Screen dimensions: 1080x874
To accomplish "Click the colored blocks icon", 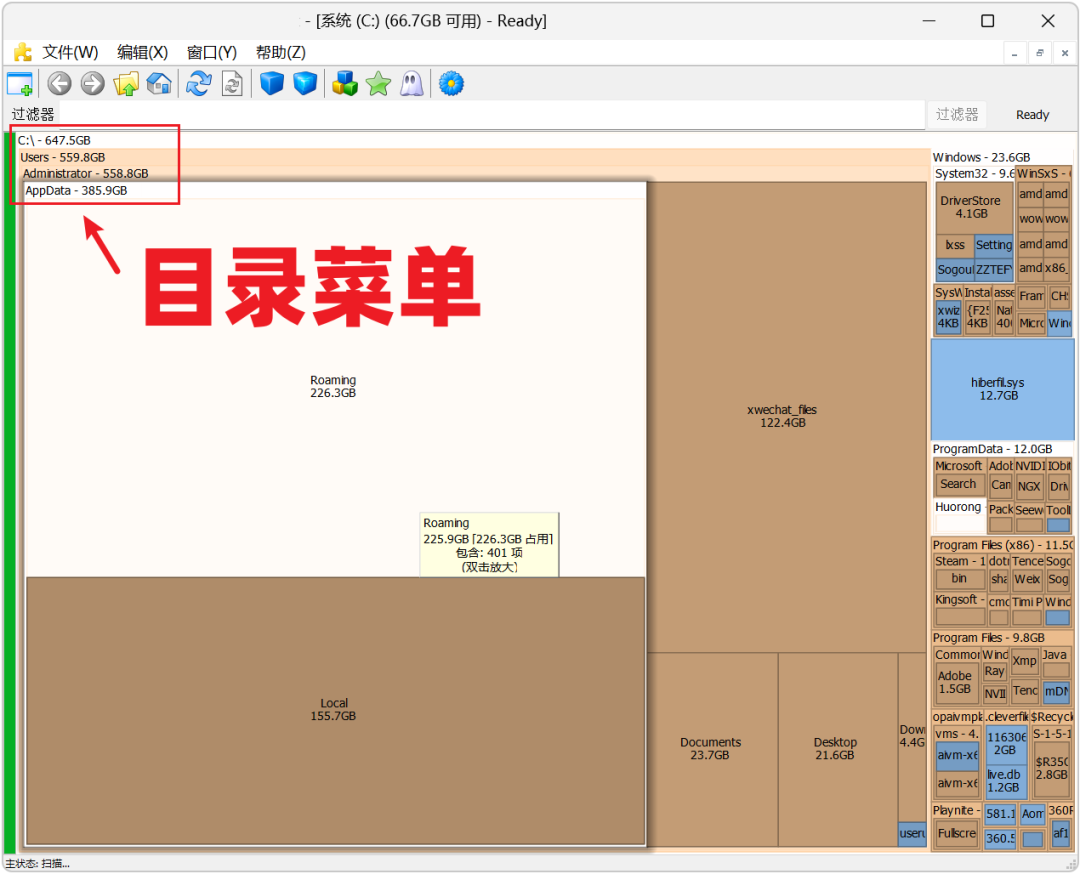I will click(344, 84).
